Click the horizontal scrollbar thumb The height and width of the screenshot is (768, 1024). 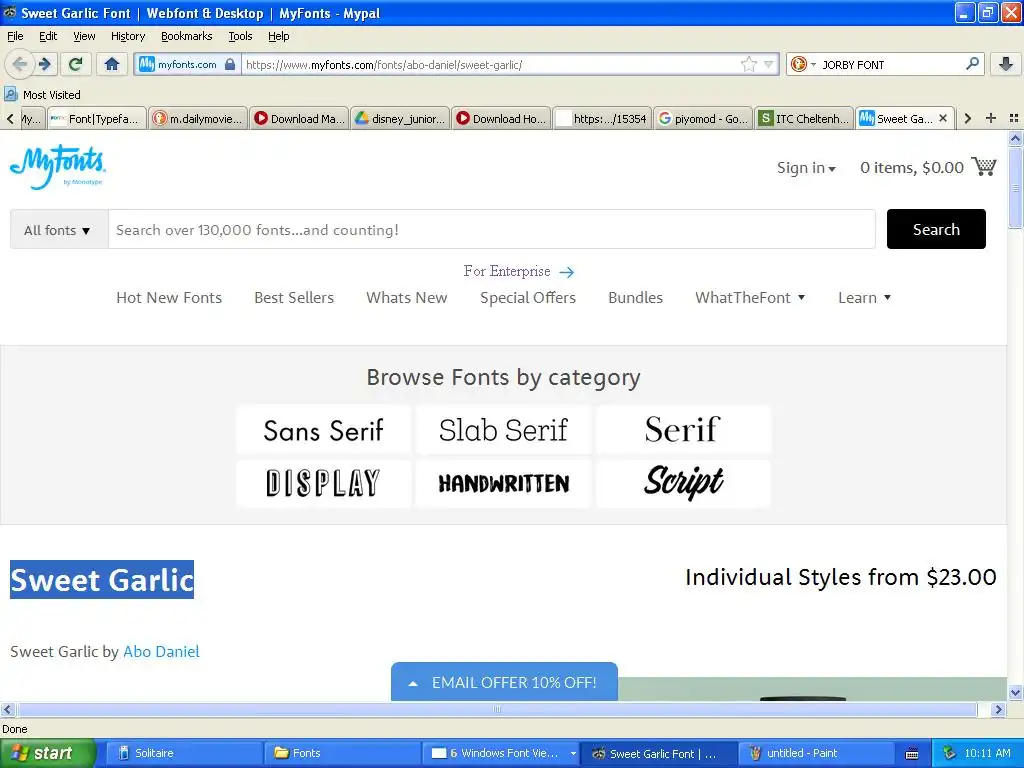point(497,709)
